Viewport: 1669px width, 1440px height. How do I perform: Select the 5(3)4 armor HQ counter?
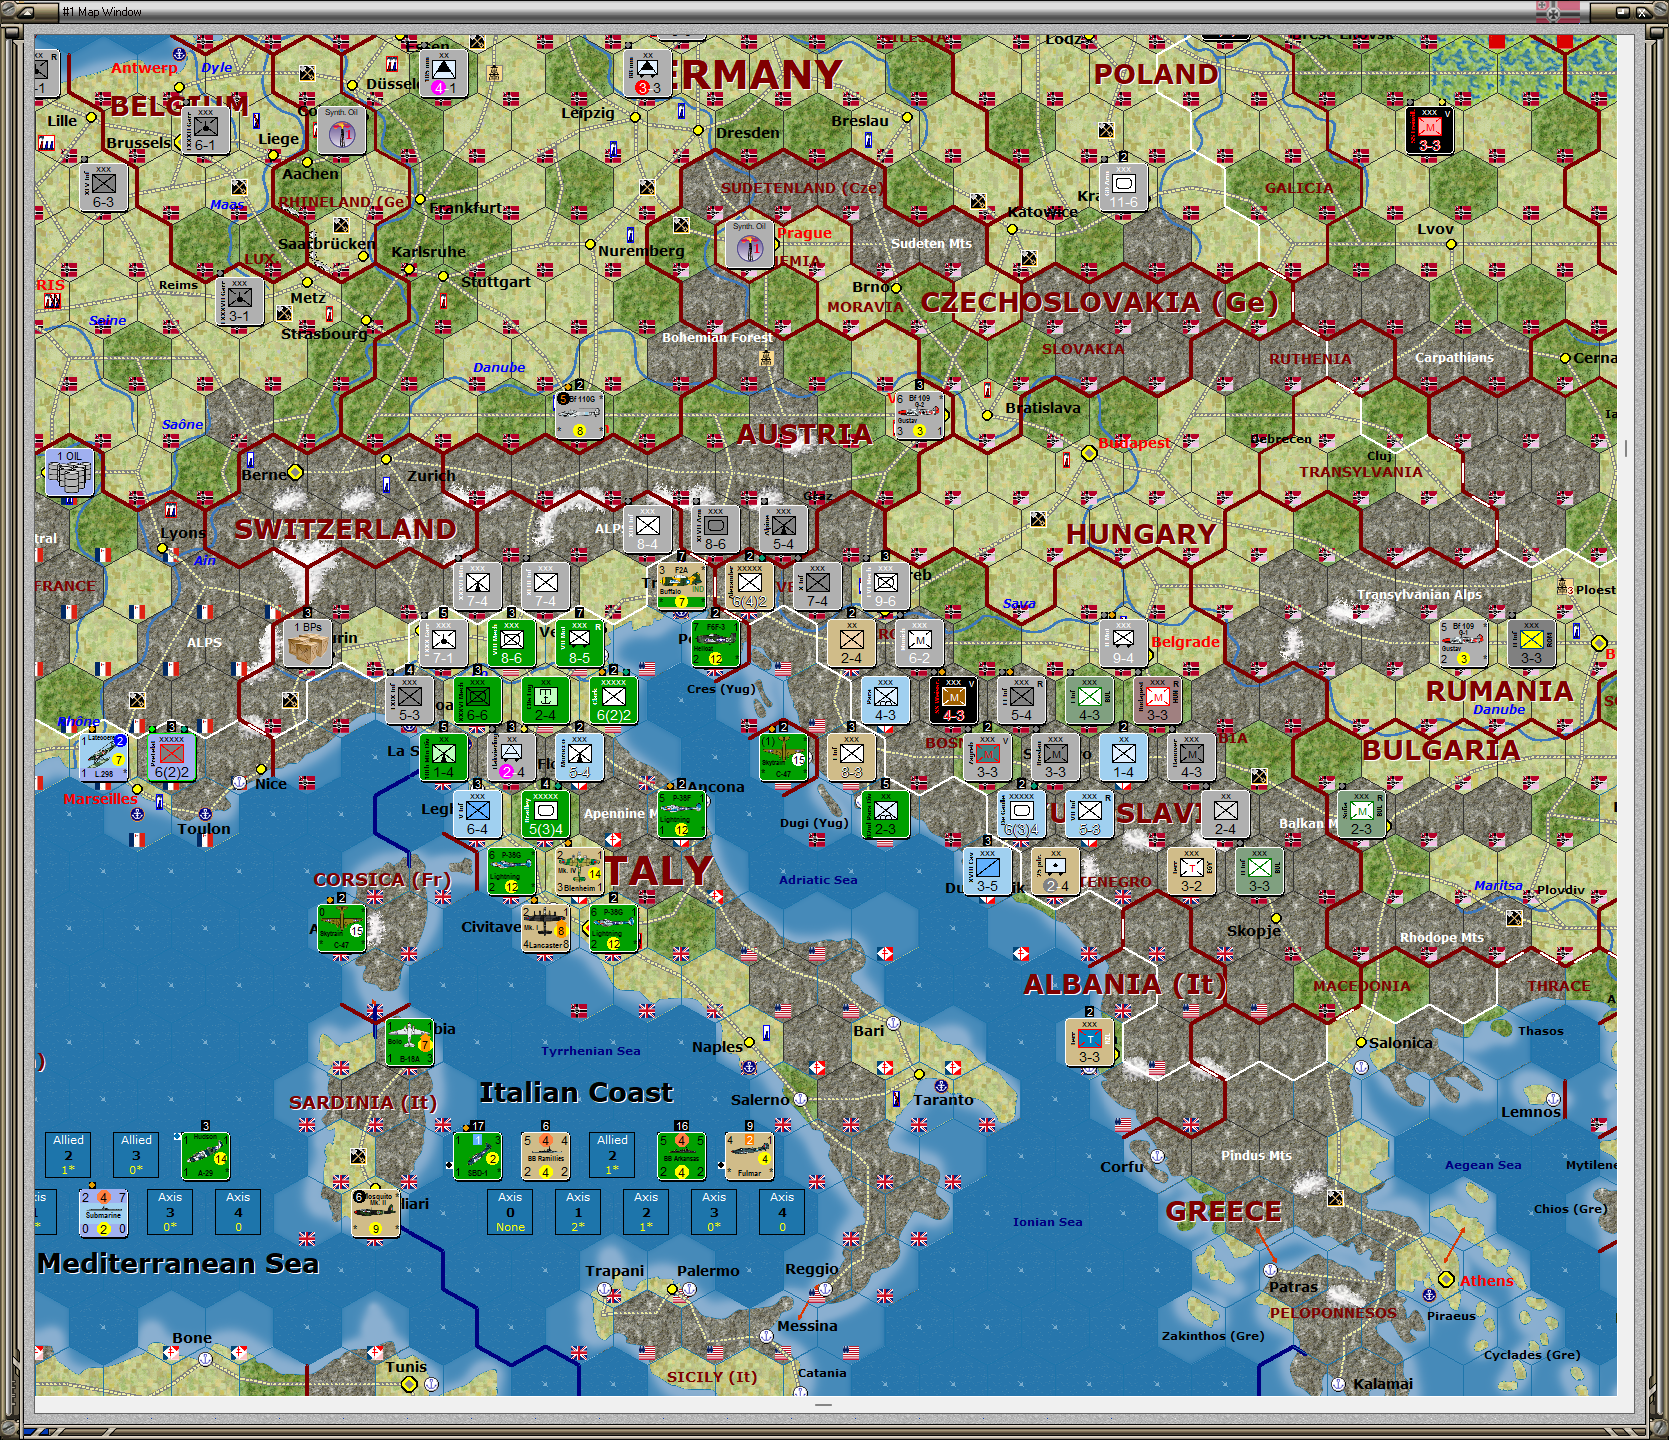pos(545,814)
